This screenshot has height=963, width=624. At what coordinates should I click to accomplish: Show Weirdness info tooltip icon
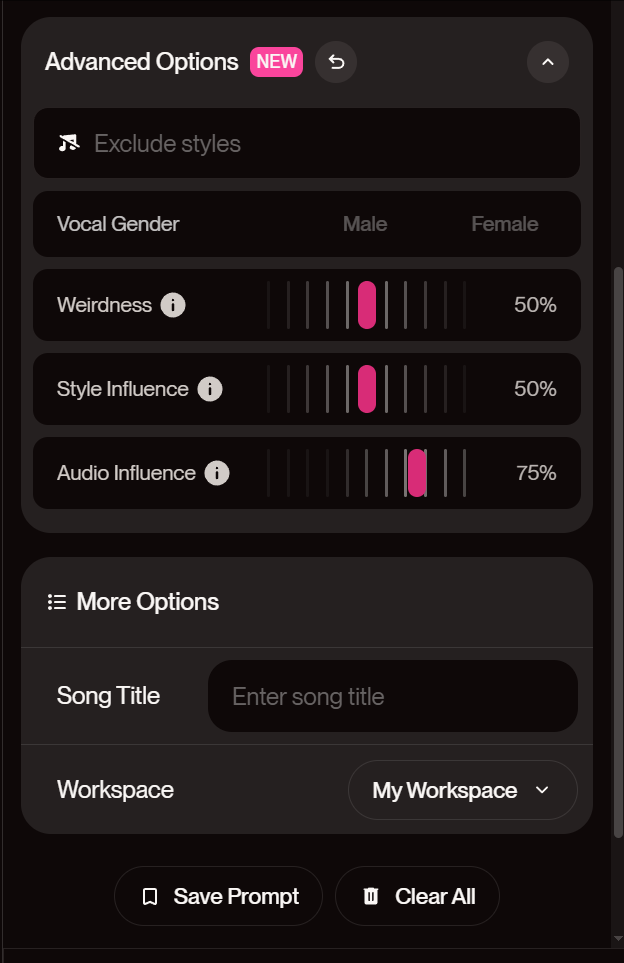(173, 305)
